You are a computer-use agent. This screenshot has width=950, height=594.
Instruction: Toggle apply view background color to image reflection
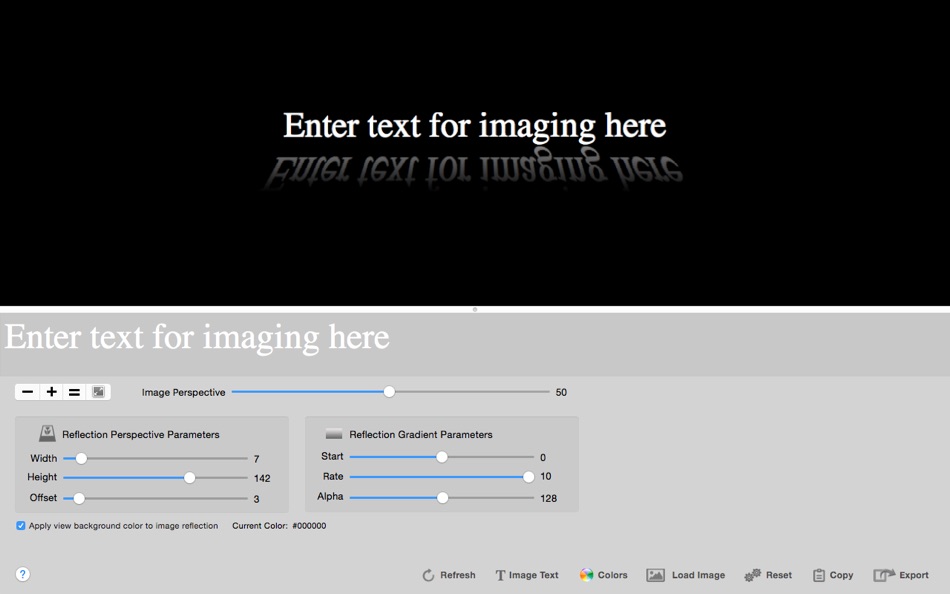click(20, 525)
